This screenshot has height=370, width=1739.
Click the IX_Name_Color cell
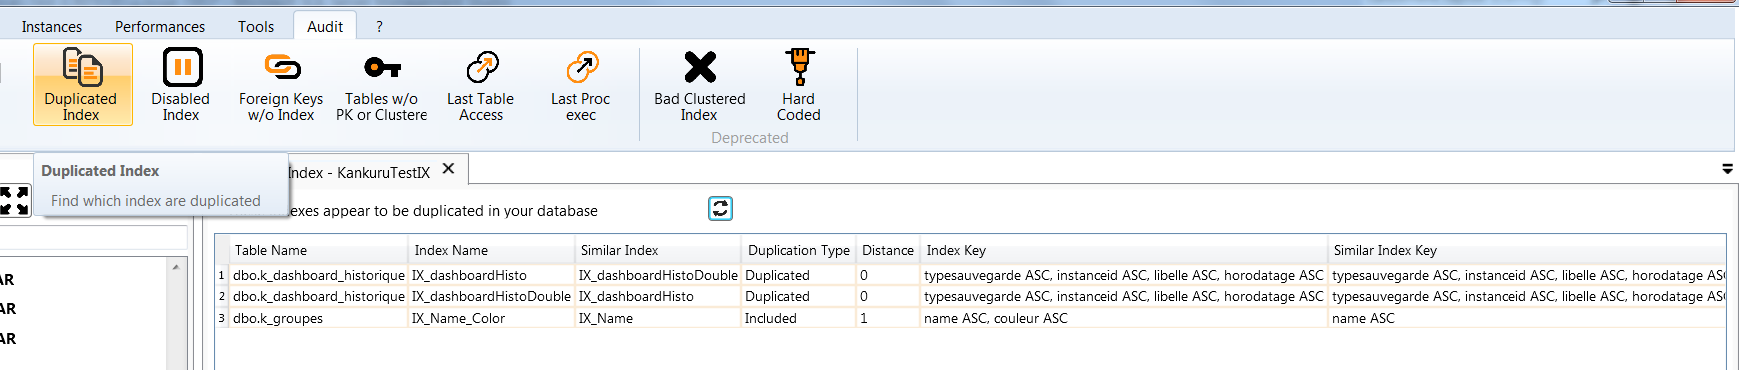pyautogui.click(x=492, y=318)
